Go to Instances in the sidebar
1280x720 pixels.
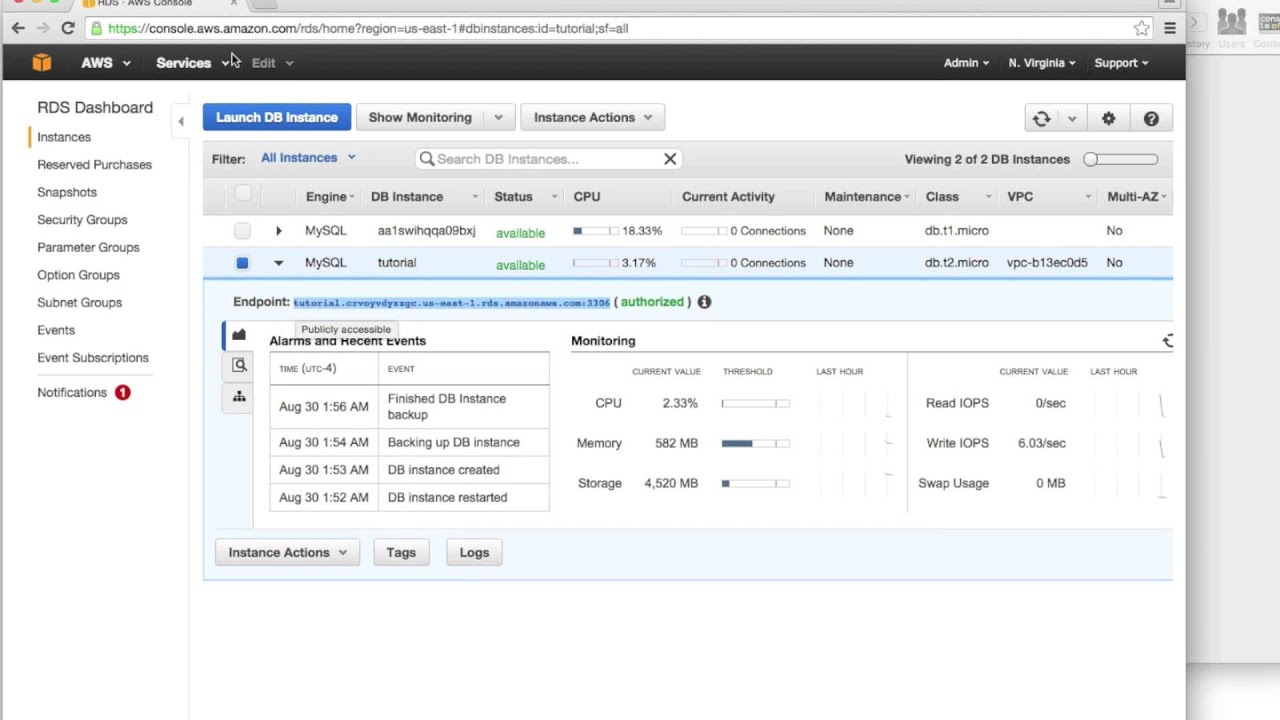64,137
